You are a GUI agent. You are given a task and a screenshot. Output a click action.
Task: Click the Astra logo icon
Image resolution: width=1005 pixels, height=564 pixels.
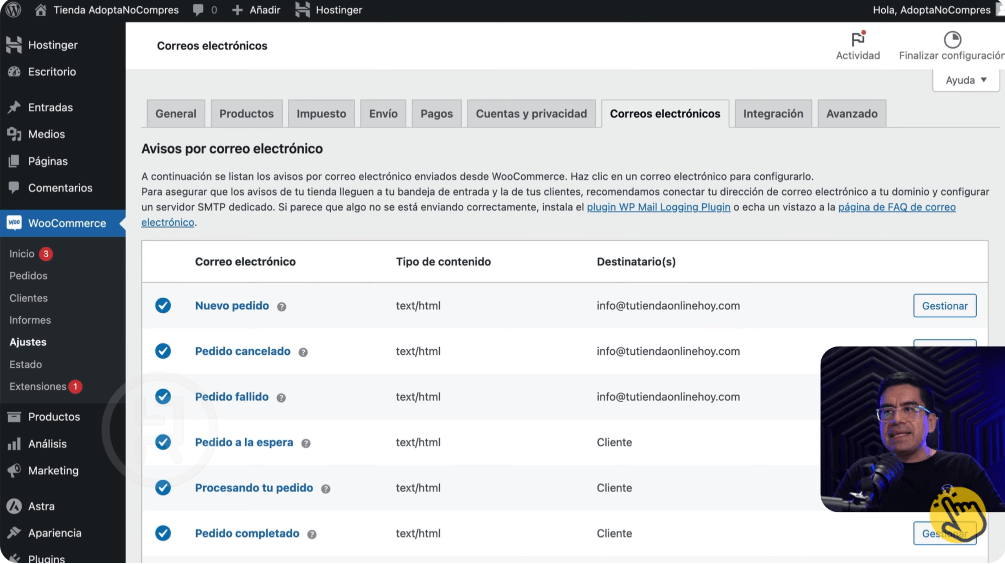pyautogui.click(x=14, y=506)
